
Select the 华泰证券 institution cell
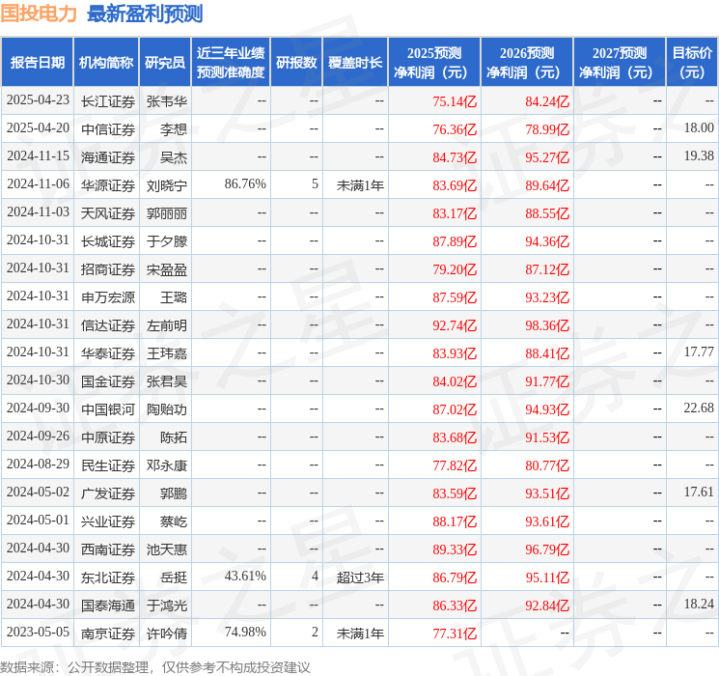tap(108, 353)
